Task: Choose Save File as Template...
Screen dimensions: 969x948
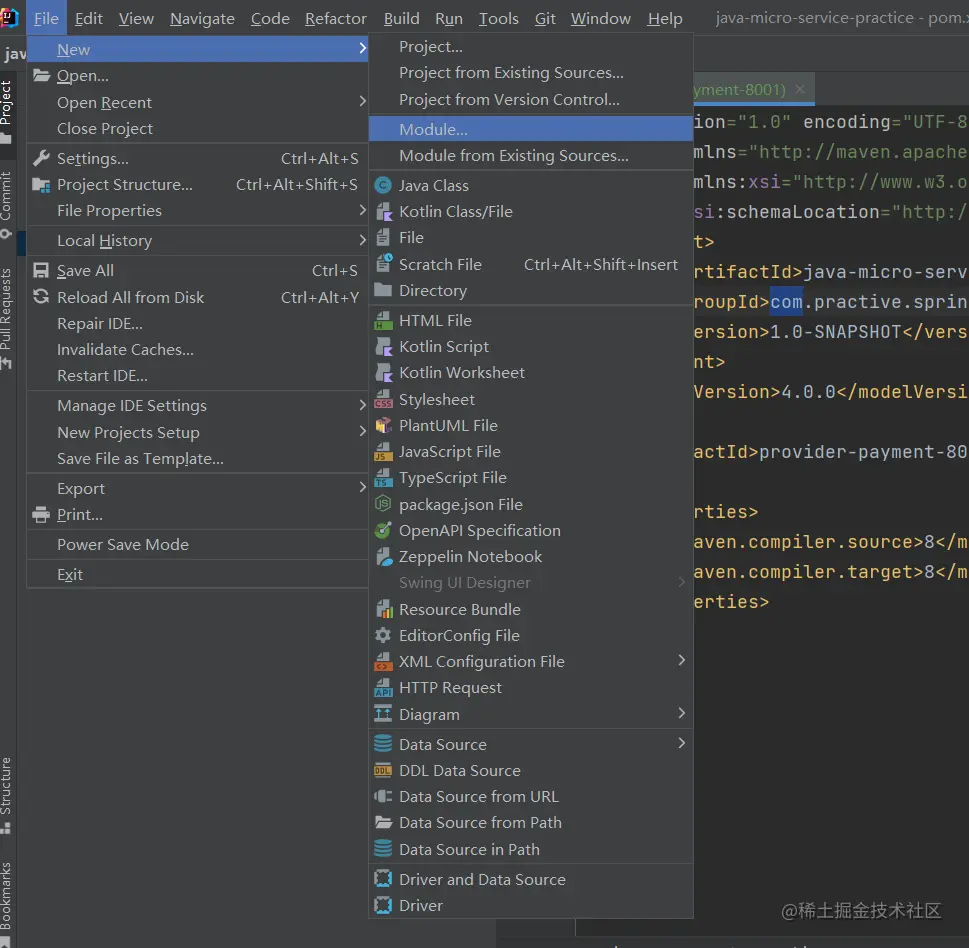Action: 198,459
